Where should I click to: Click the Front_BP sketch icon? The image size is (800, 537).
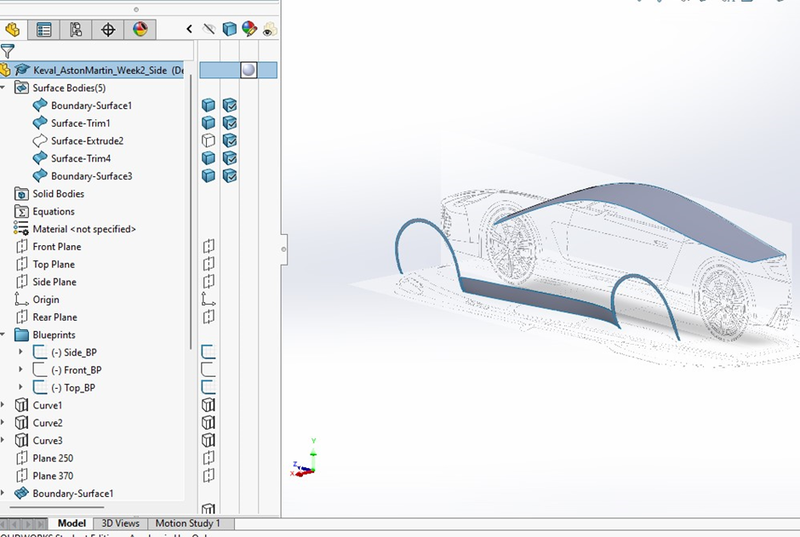[x=40, y=370]
